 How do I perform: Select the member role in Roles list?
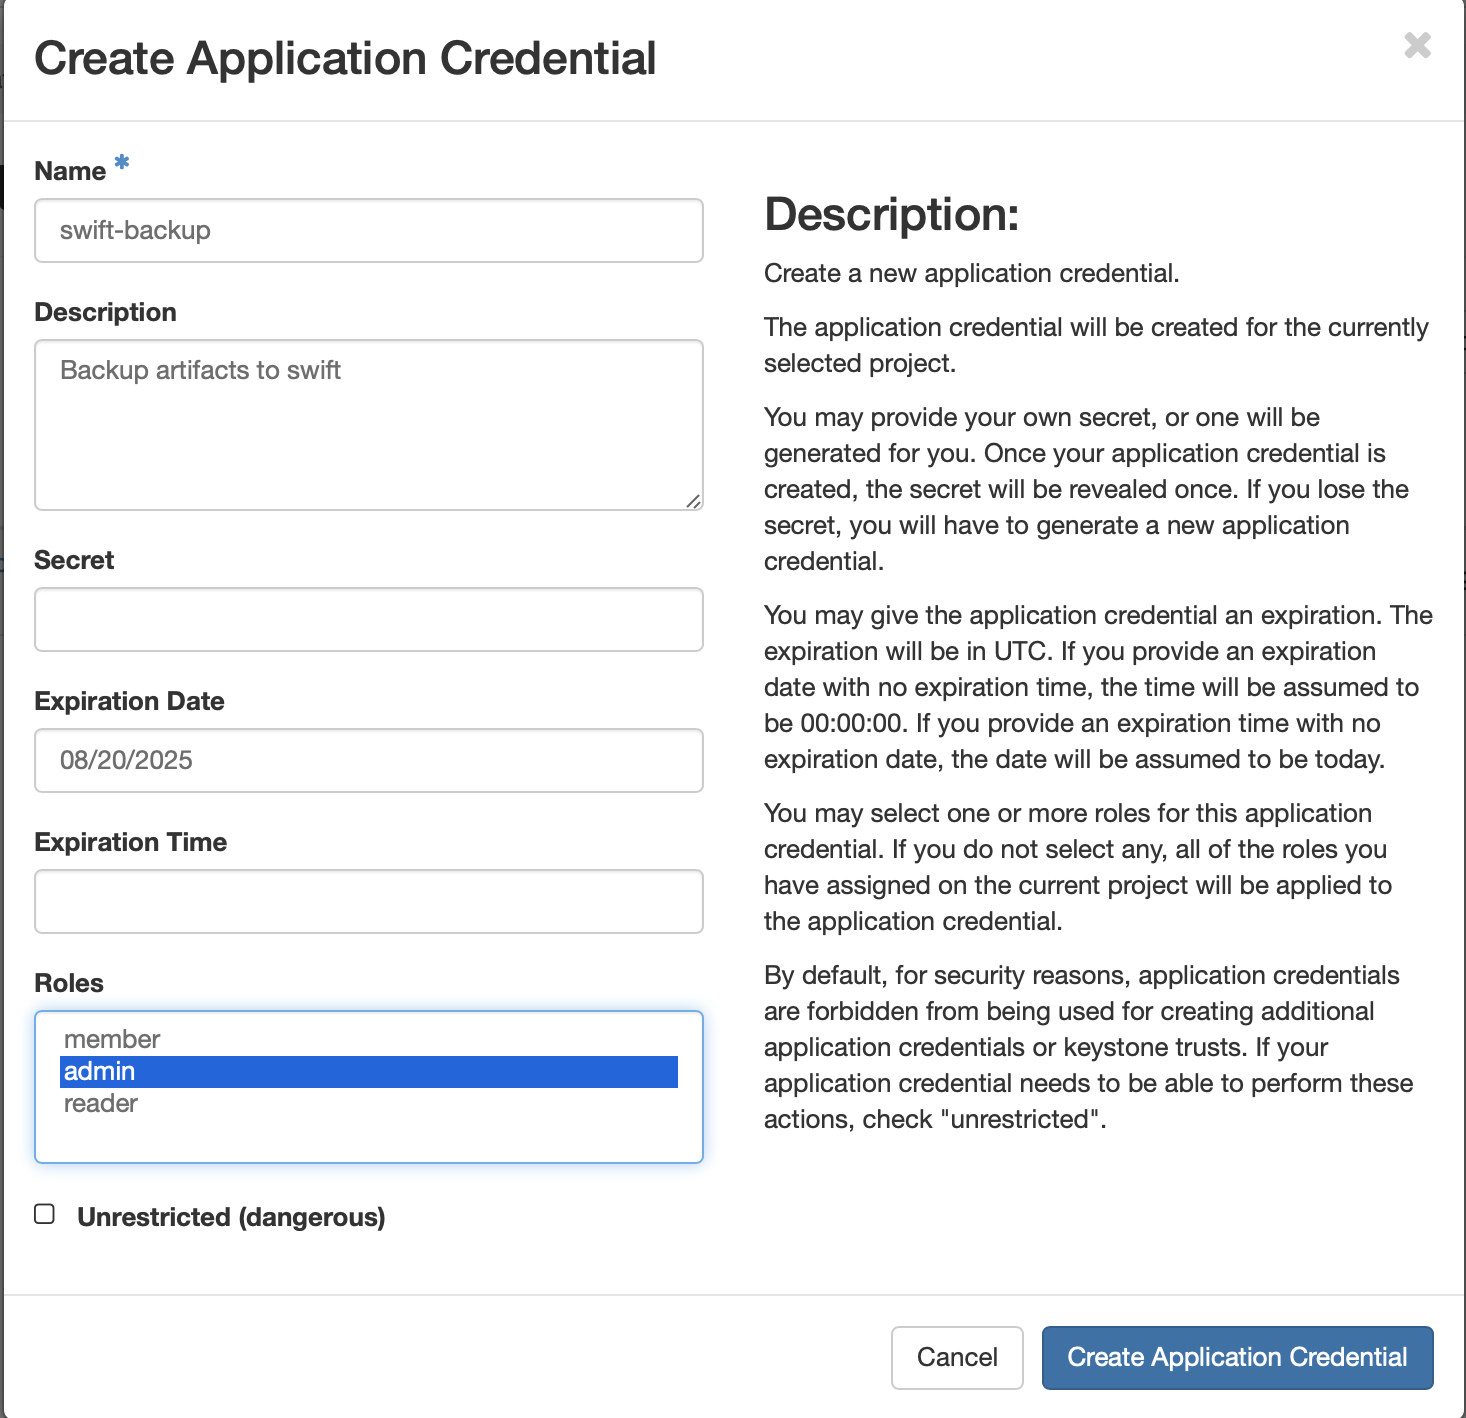coord(112,1039)
